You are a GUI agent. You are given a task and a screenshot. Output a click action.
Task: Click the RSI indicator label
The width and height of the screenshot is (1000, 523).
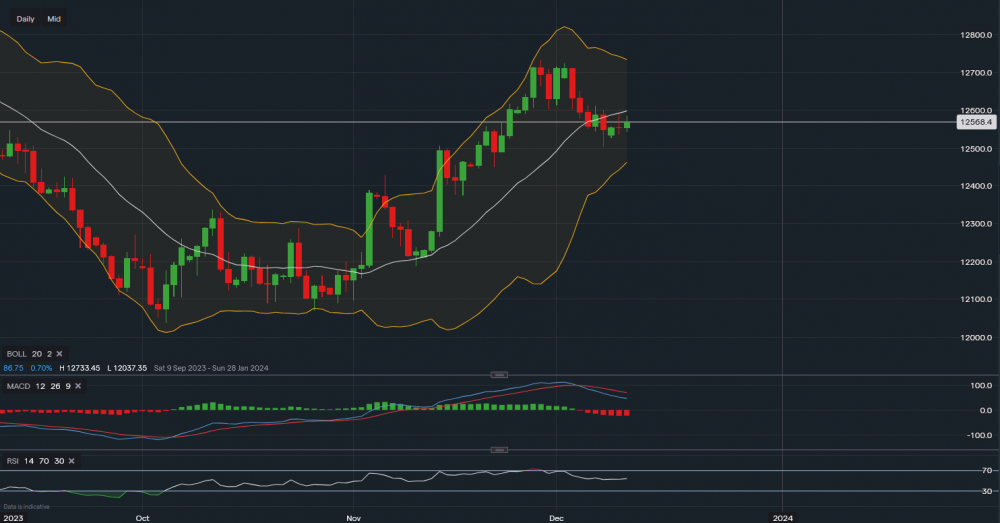[14, 460]
